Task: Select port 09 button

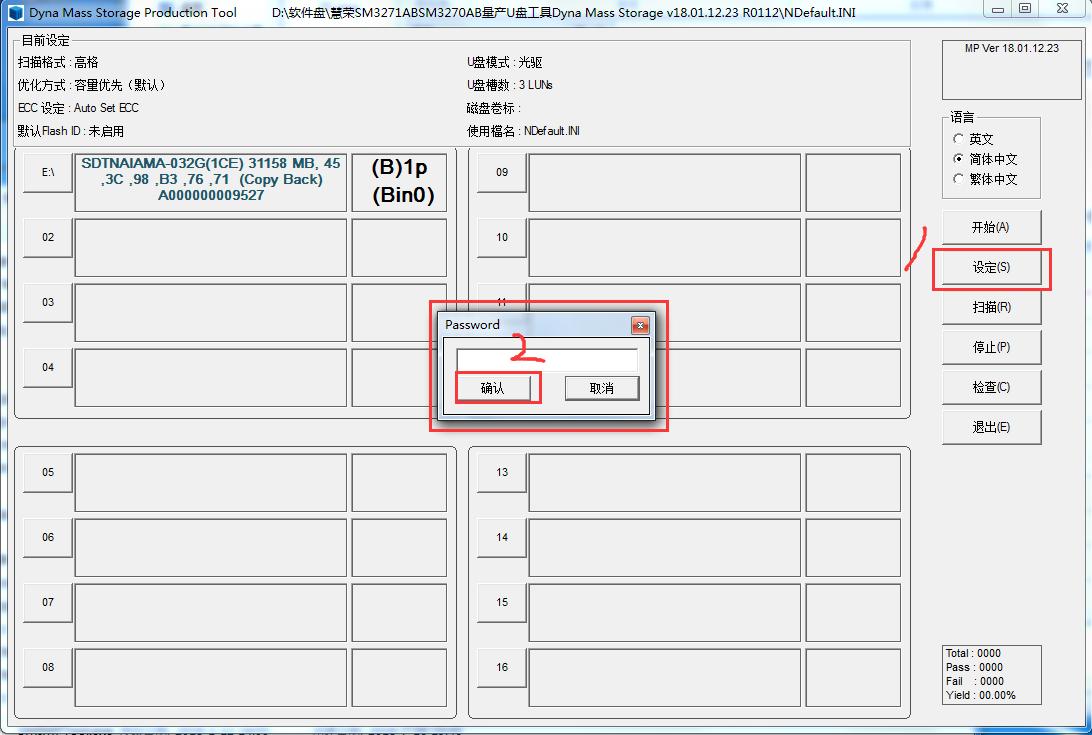Action: (502, 172)
